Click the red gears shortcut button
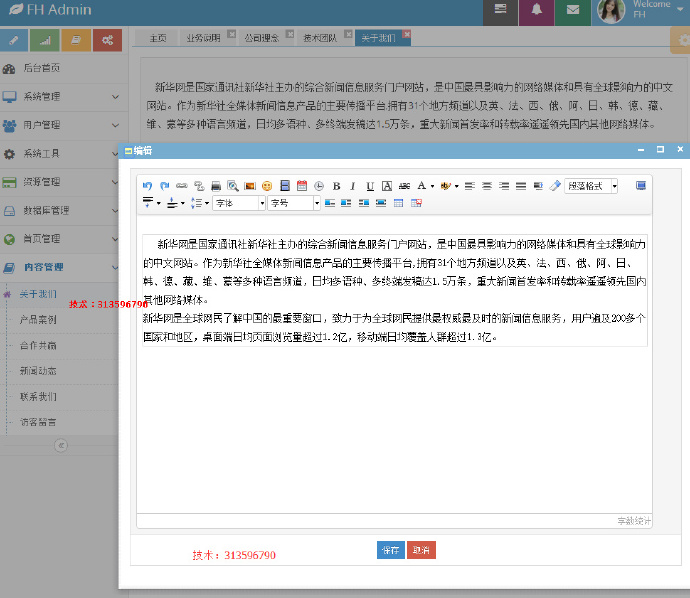This screenshot has width=690, height=598. pyautogui.click(x=107, y=40)
